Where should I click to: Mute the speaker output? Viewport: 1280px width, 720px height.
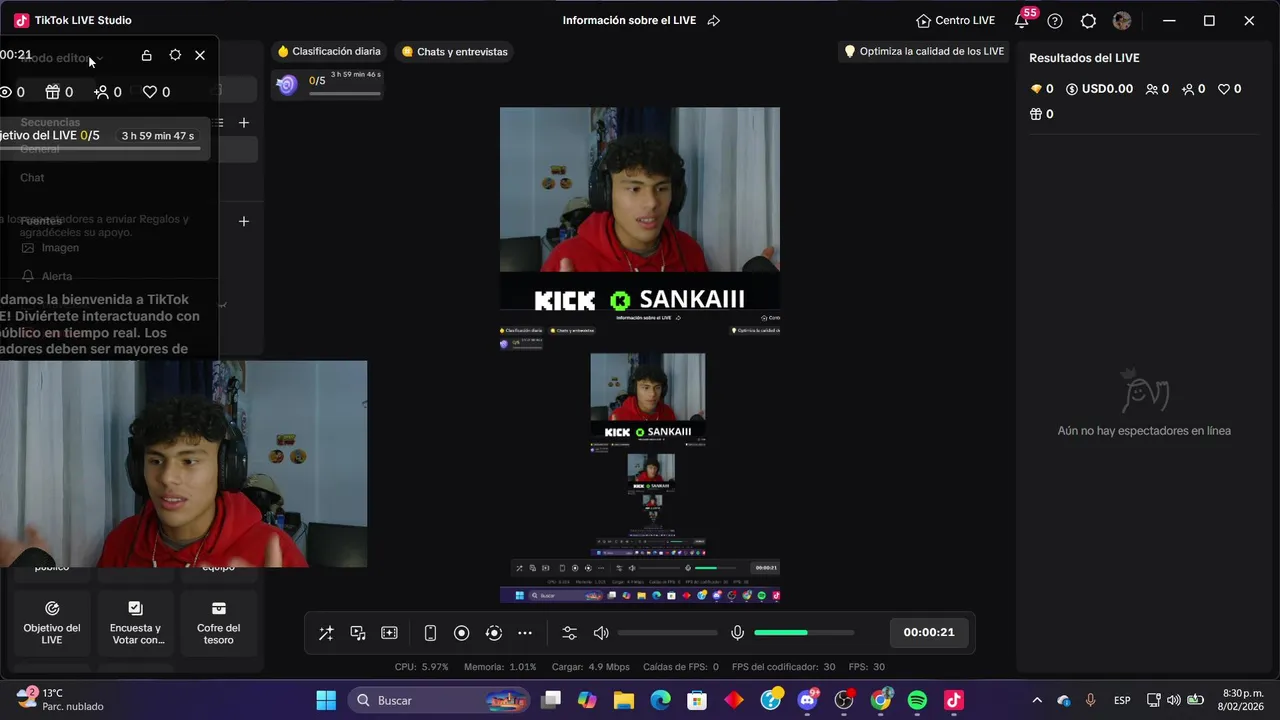[601, 633]
